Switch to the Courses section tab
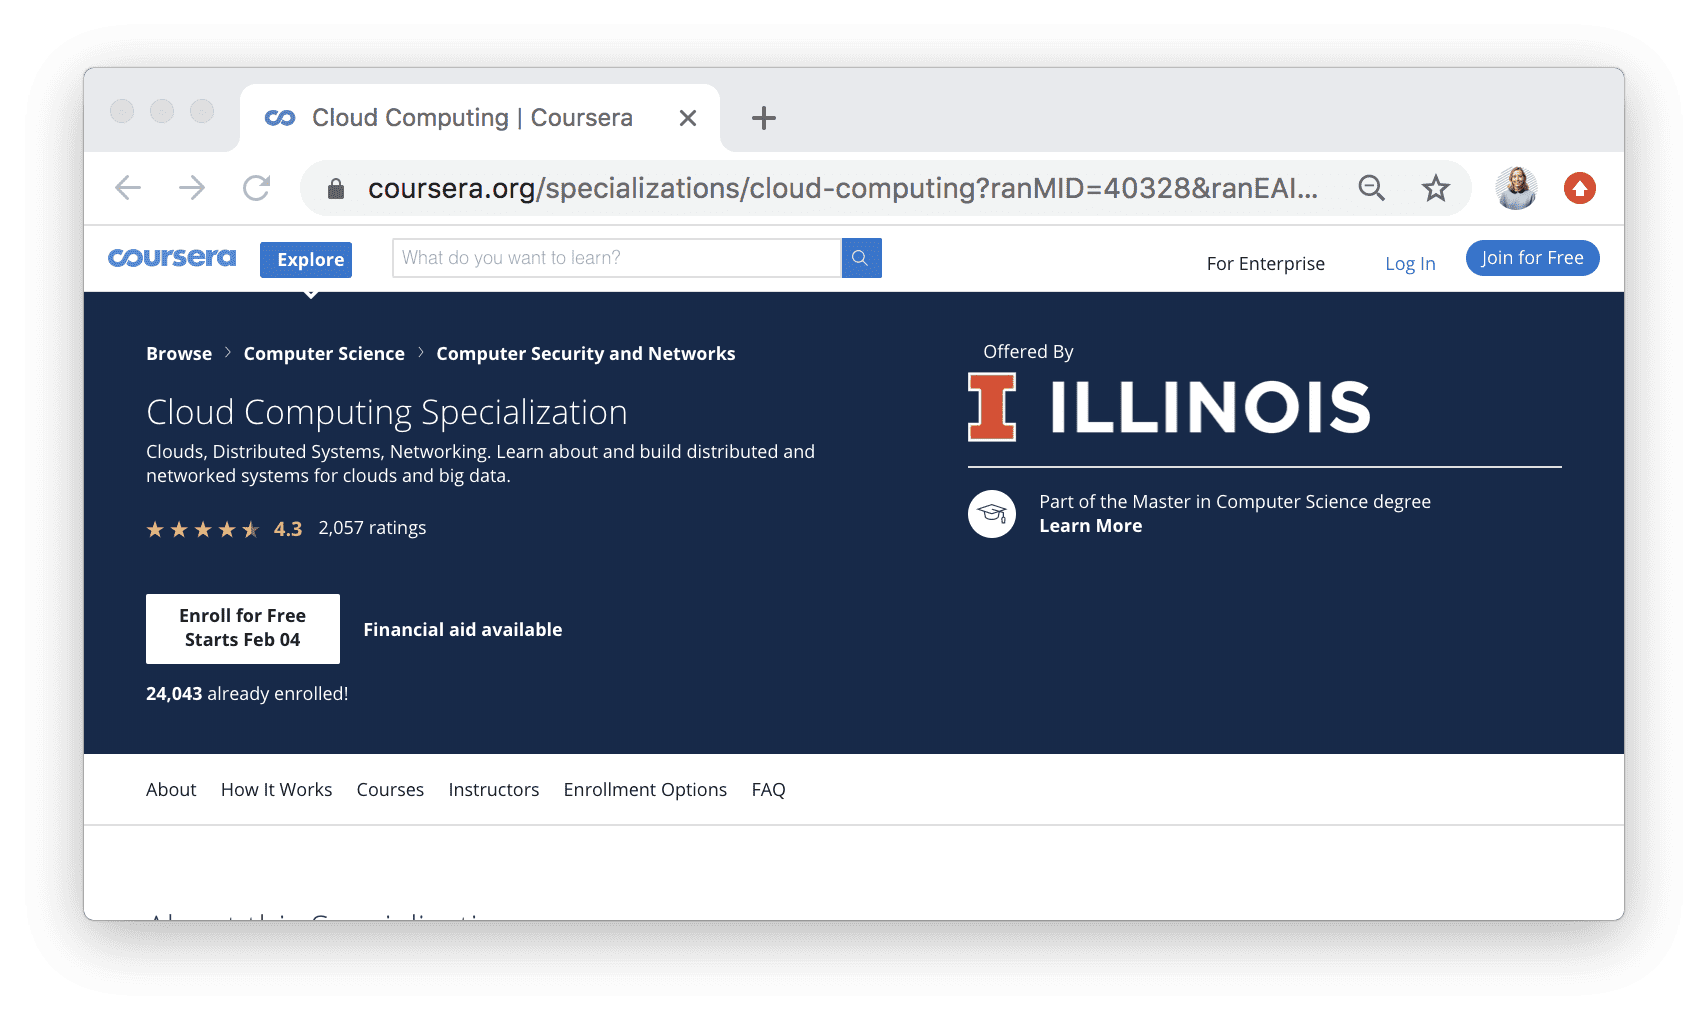This screenshot has height=1020, width=1708. [x=390, y=790]
